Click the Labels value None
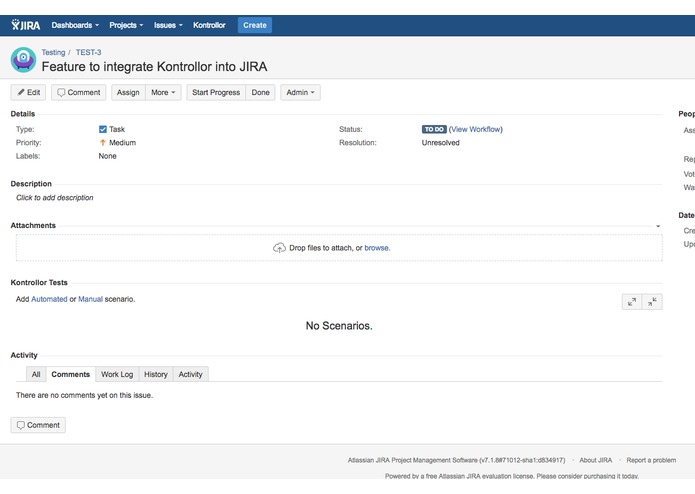 pyautogui.click(x=107, y=156)
